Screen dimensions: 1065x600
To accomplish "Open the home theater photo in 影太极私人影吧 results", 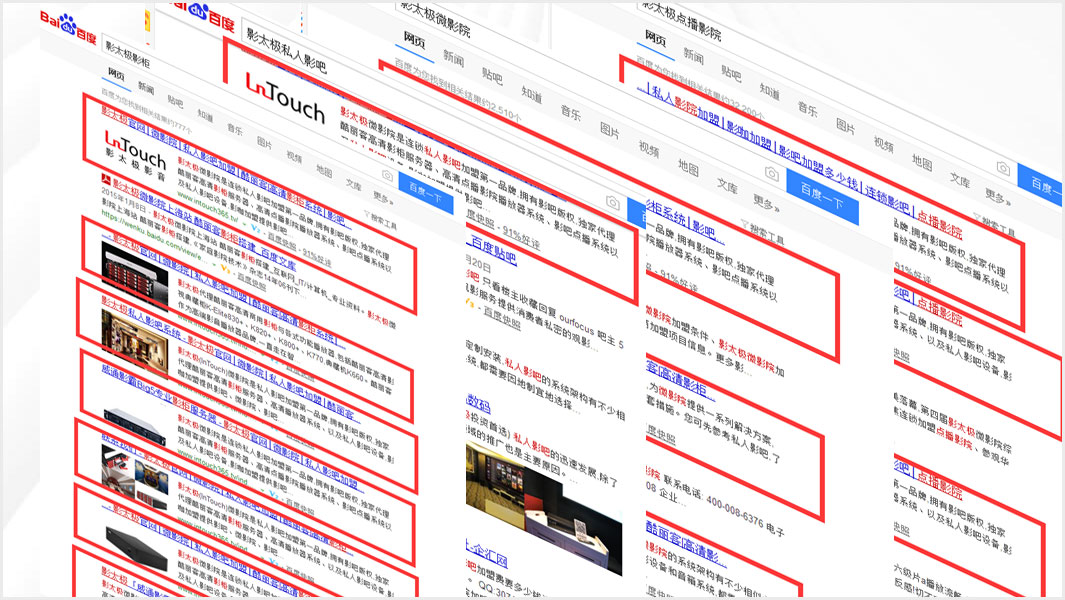I will pos(543,507).
